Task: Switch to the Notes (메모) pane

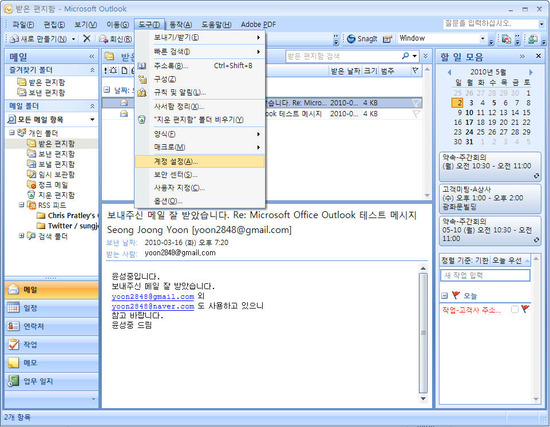Action: coord(52,363)
